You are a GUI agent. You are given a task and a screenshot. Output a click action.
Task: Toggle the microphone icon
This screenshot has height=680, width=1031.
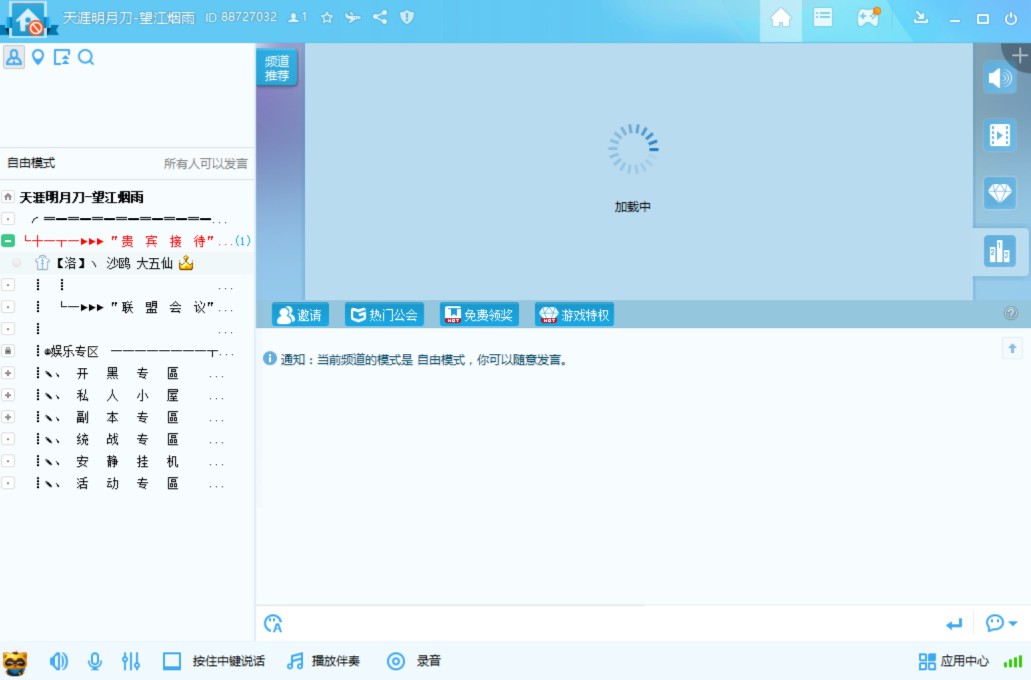[95, 661]
